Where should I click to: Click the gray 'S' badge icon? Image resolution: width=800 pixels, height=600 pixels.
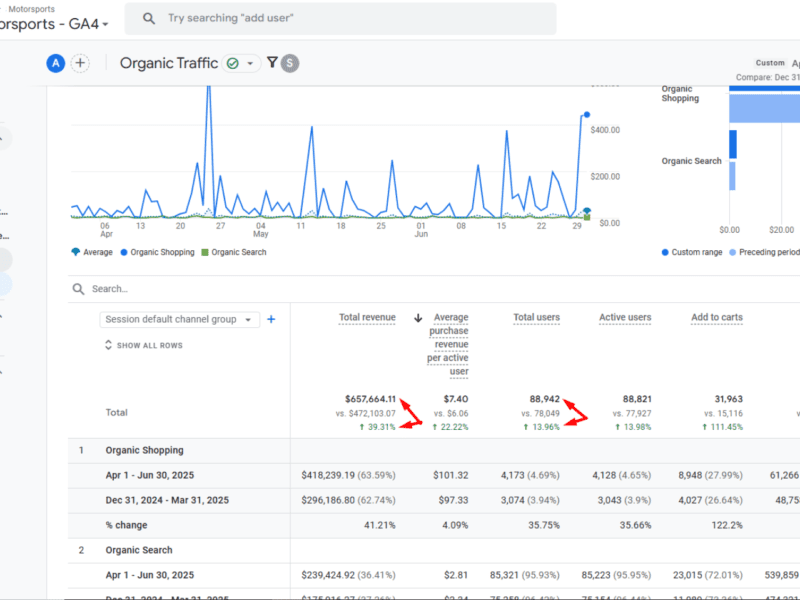(289, 63)
